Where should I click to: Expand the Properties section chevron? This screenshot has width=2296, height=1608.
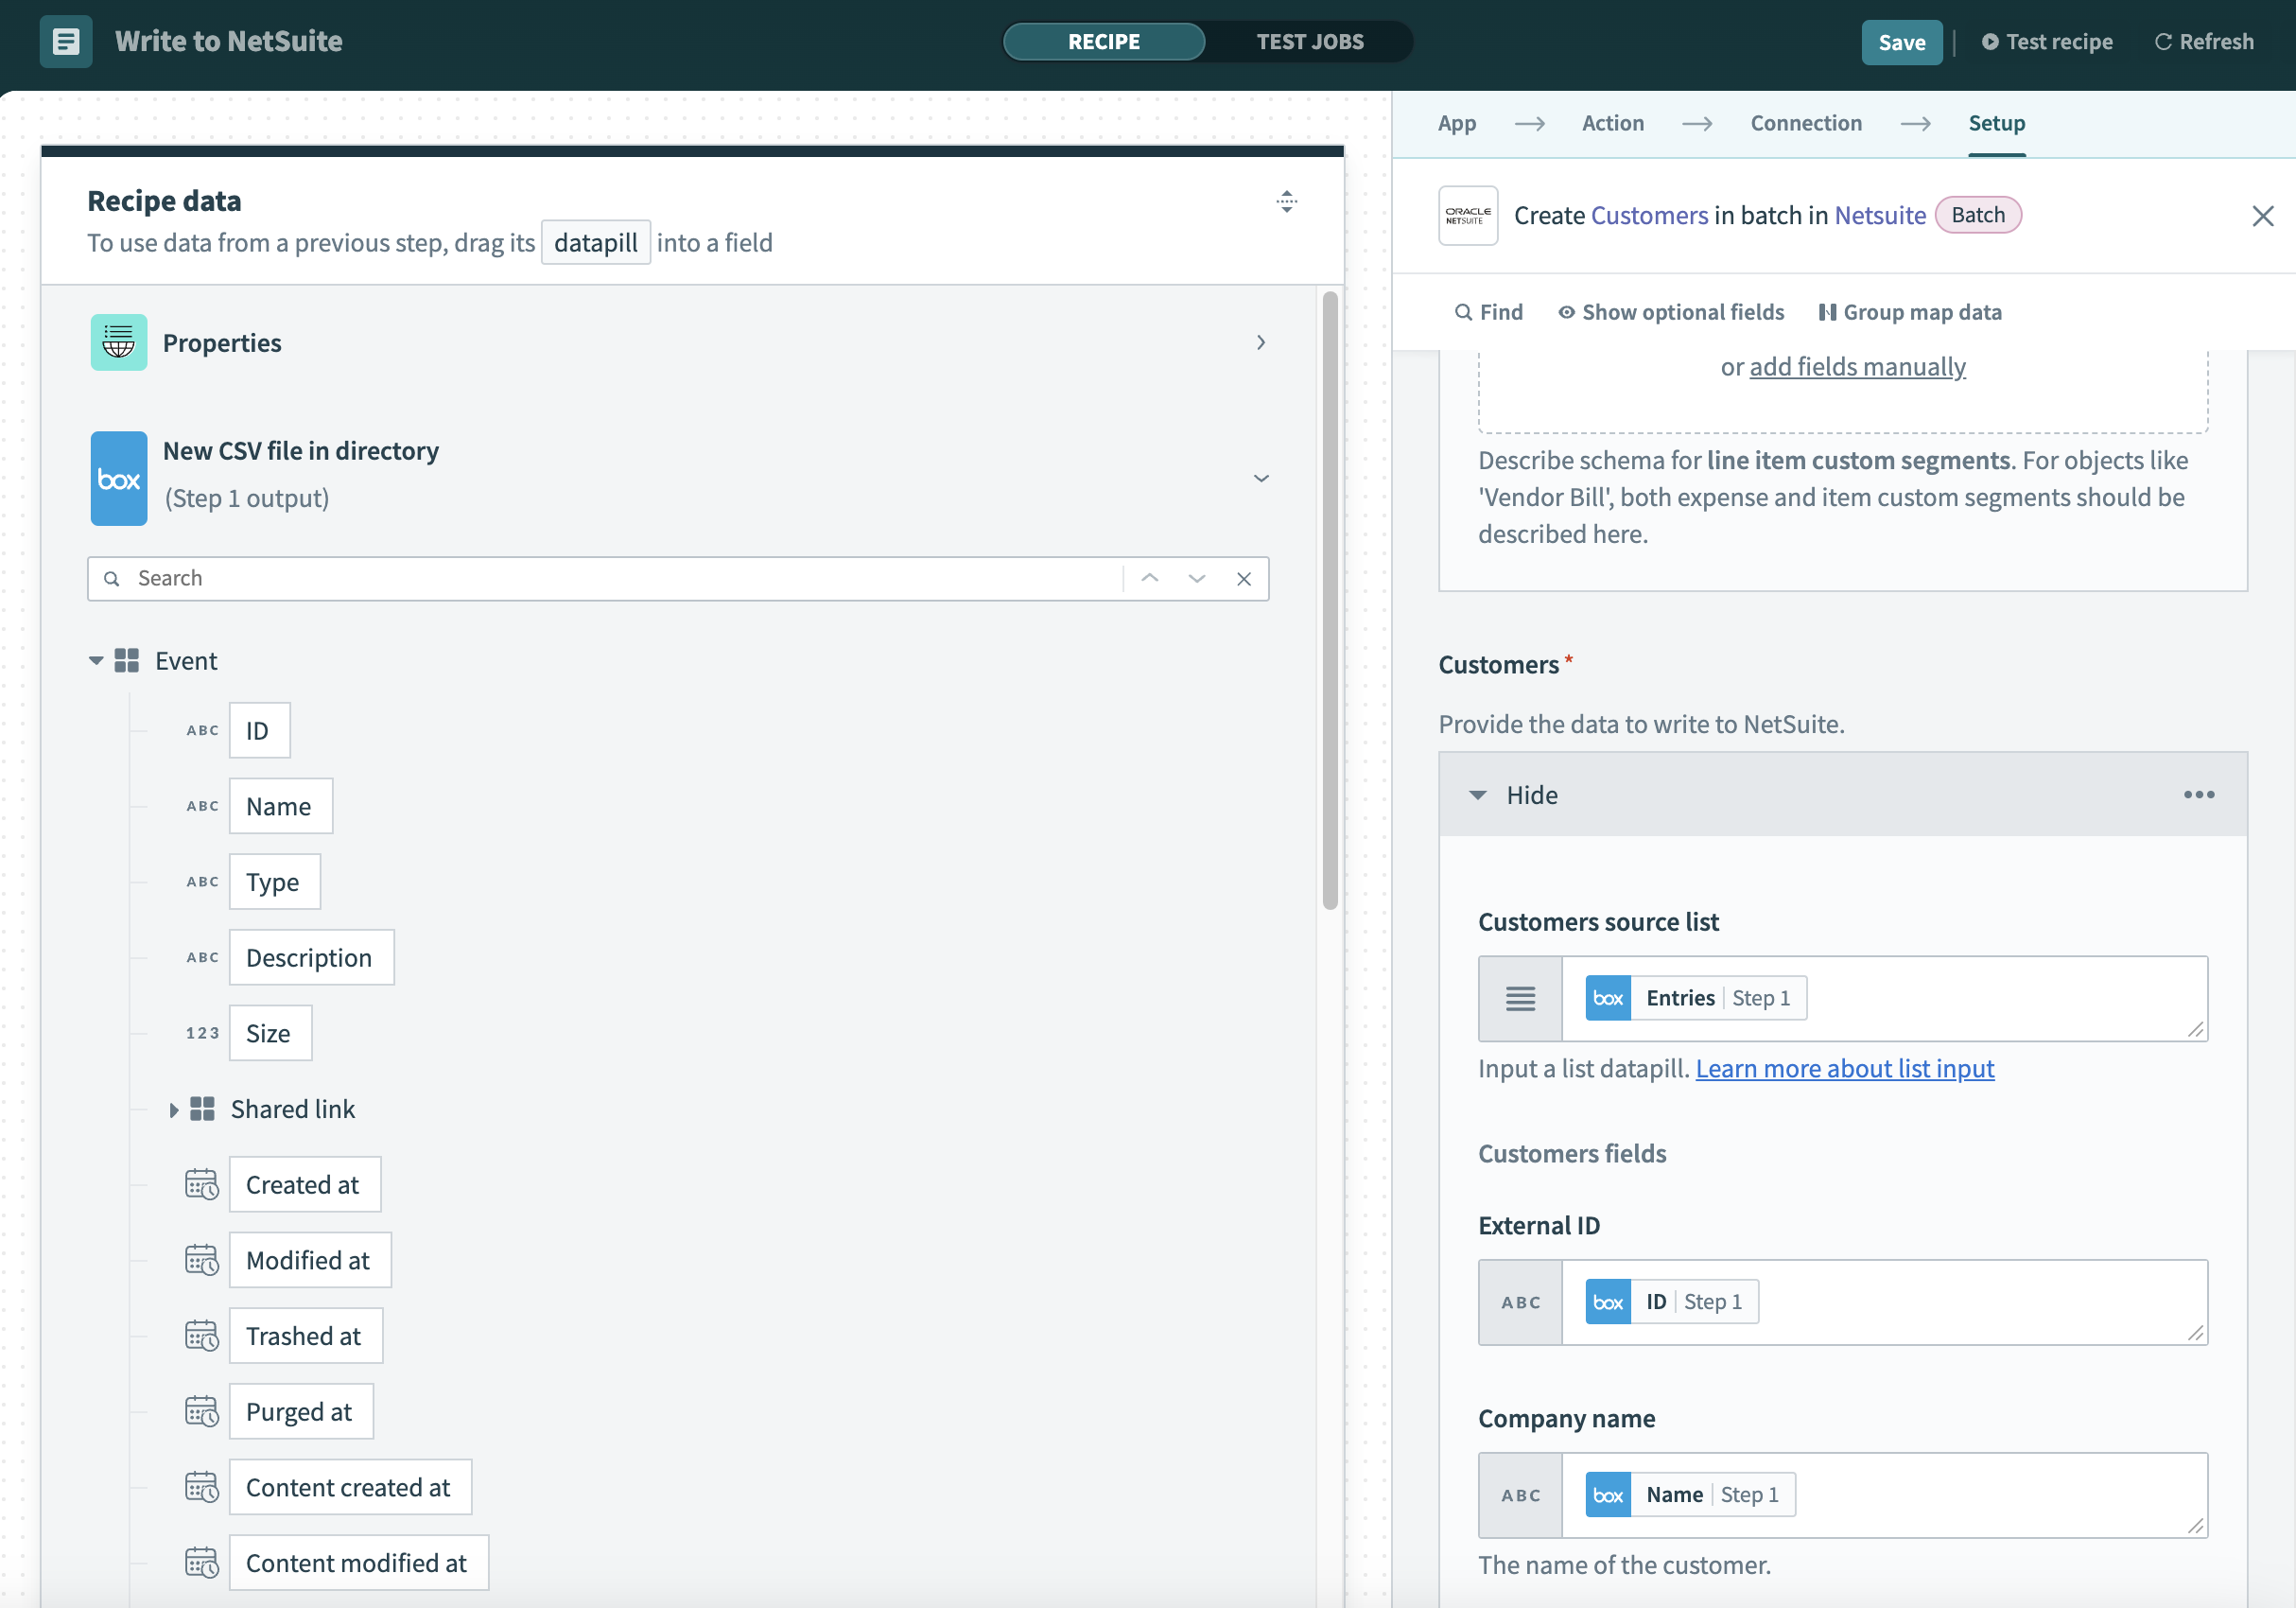[x=1260, y=342]
